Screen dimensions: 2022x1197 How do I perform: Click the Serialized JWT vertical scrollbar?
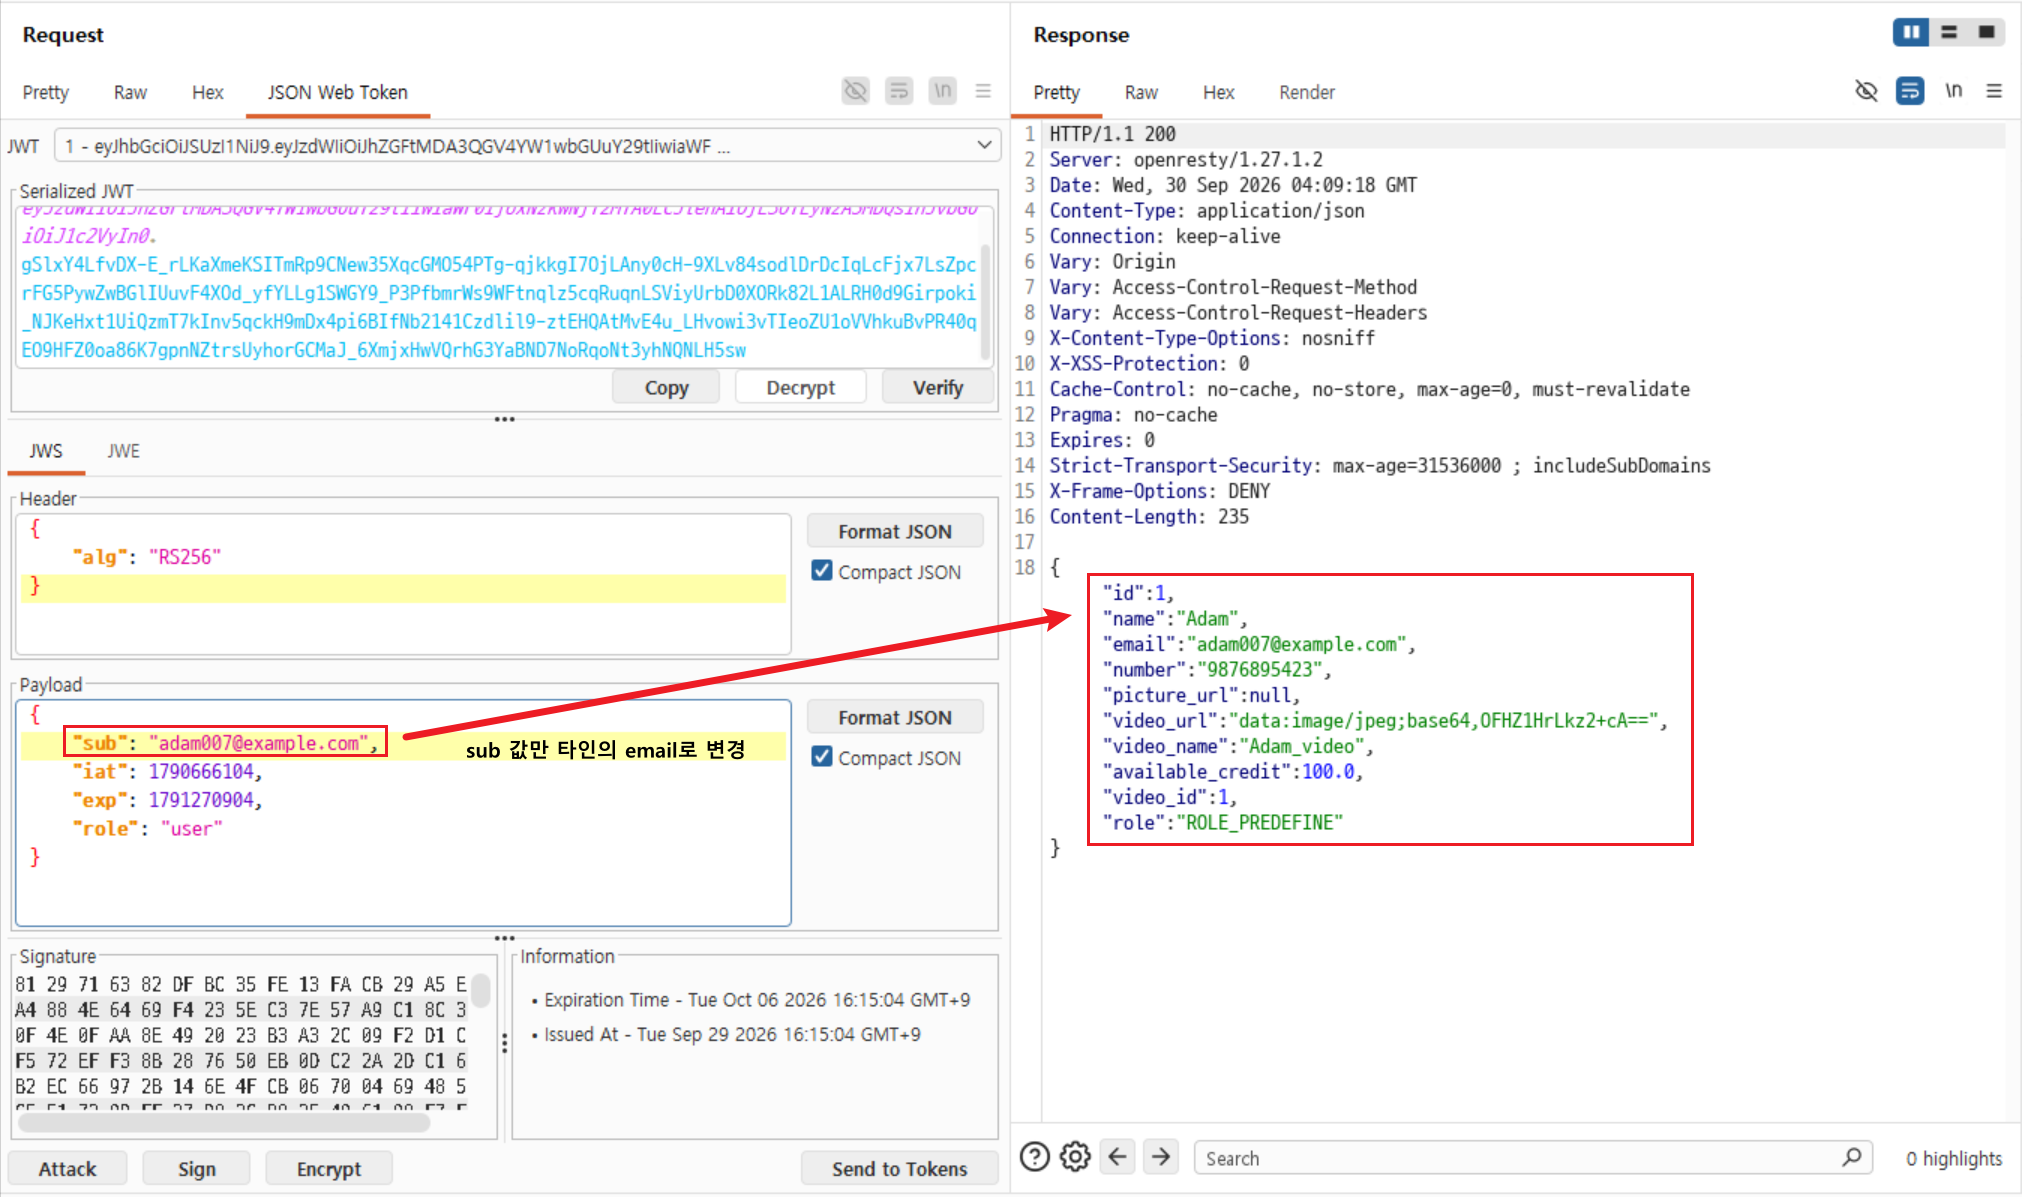point(986,300)
